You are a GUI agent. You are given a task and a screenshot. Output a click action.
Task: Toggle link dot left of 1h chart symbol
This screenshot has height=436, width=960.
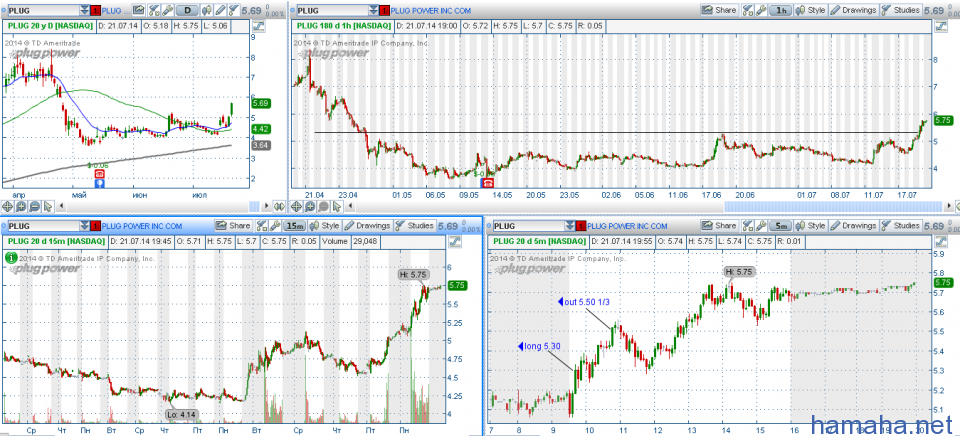[x=293, y=10]
